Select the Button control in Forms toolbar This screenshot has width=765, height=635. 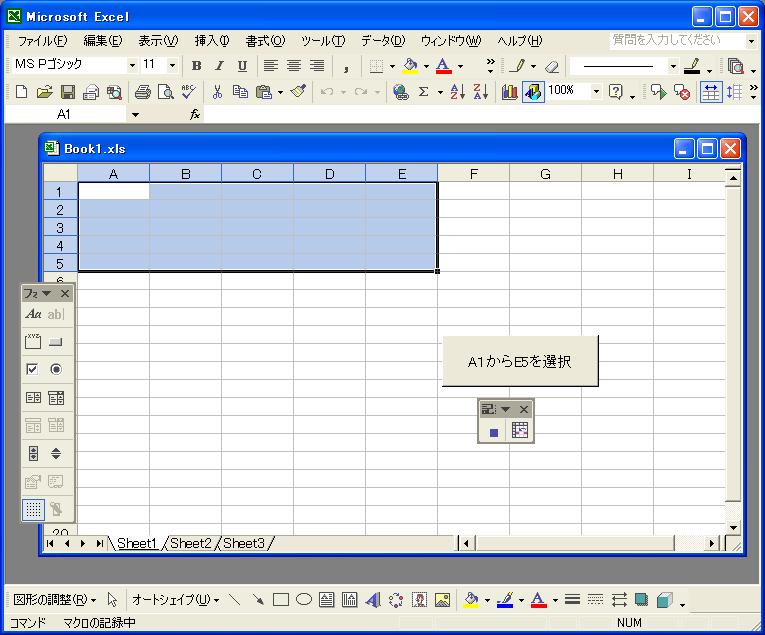[x=56, y=341]
